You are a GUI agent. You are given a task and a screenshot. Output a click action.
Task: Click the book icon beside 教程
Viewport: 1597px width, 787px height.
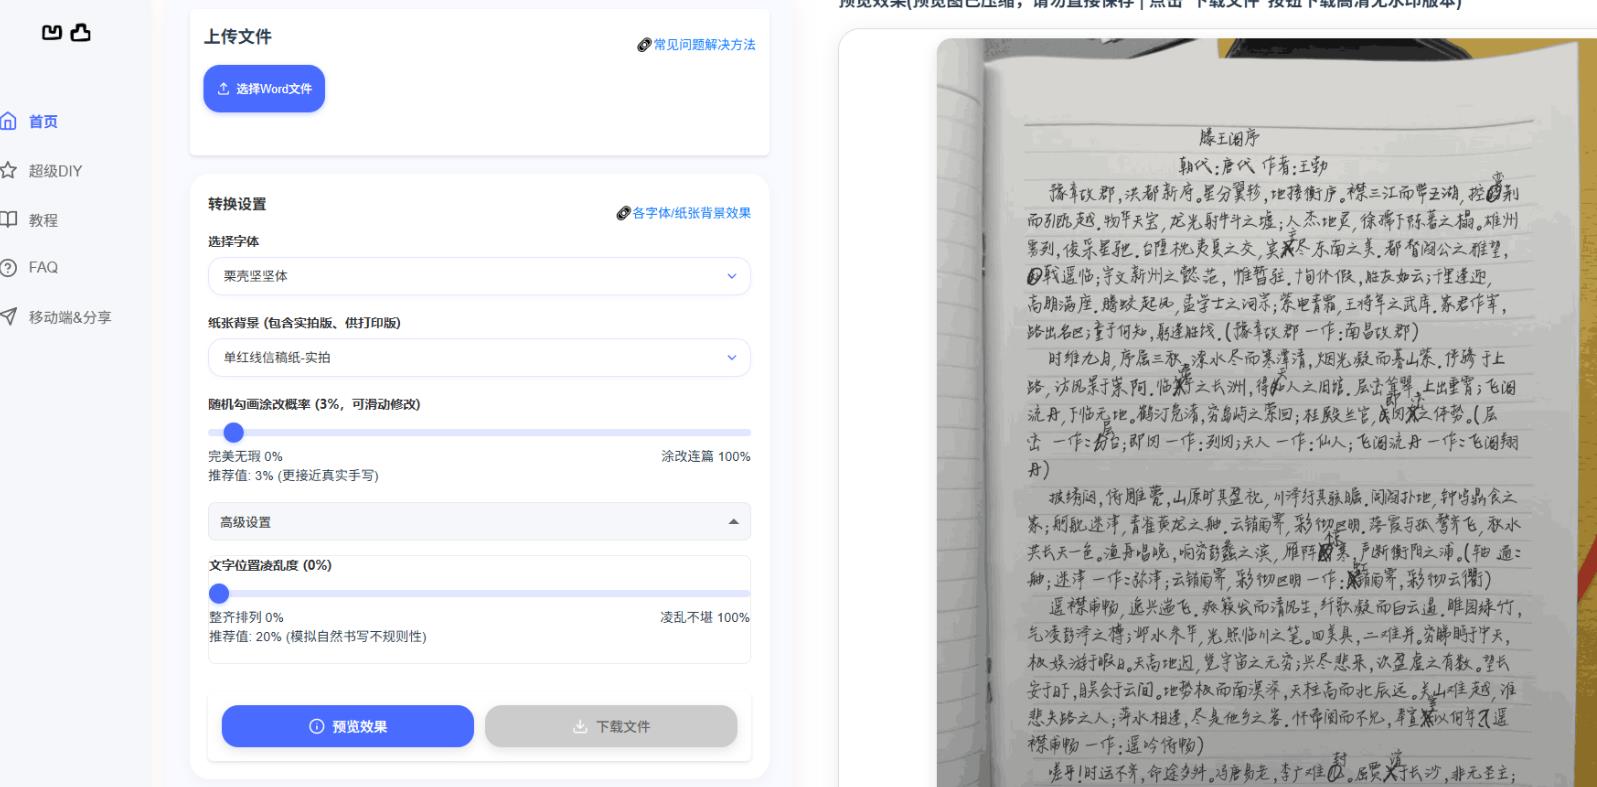click(8, 219)
